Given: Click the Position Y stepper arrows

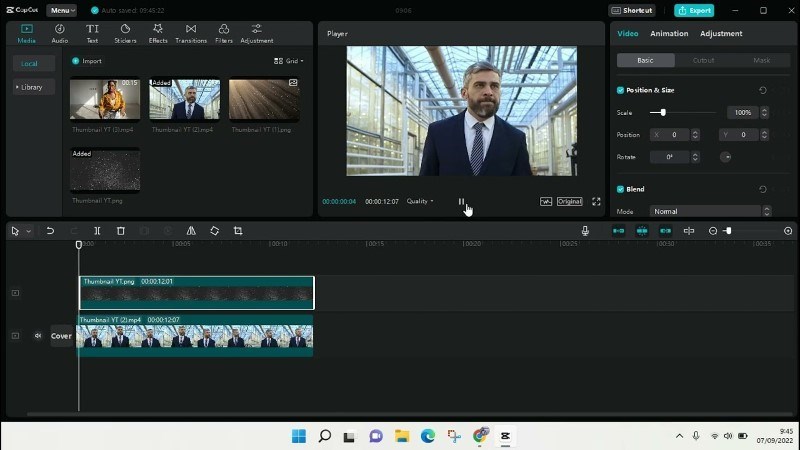Looking at the screenshot, I should pyautogui.click(x=764, y=135).
